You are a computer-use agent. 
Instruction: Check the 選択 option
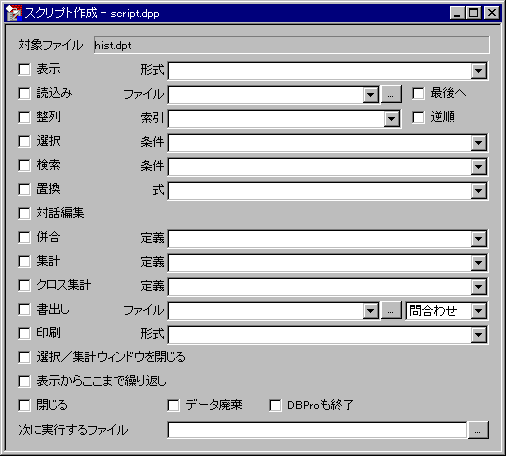(24, 142)
